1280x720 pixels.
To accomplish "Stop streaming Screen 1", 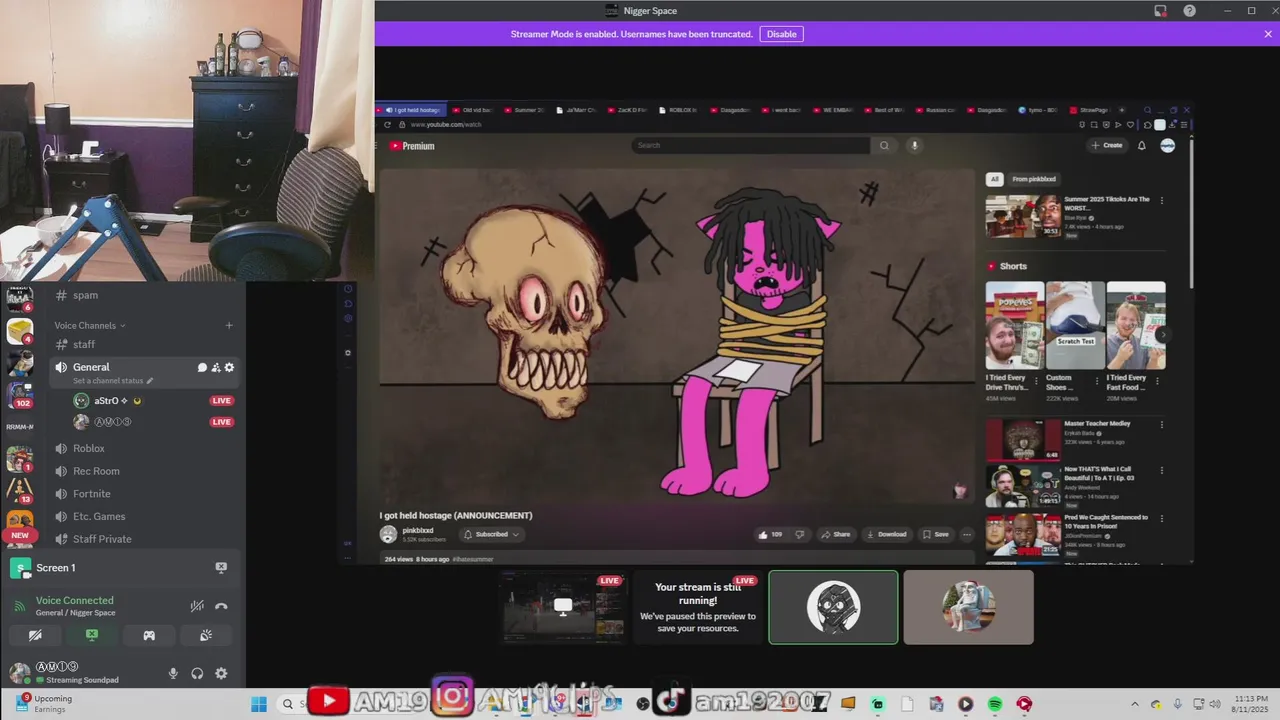I will click(x=221, y=567).
